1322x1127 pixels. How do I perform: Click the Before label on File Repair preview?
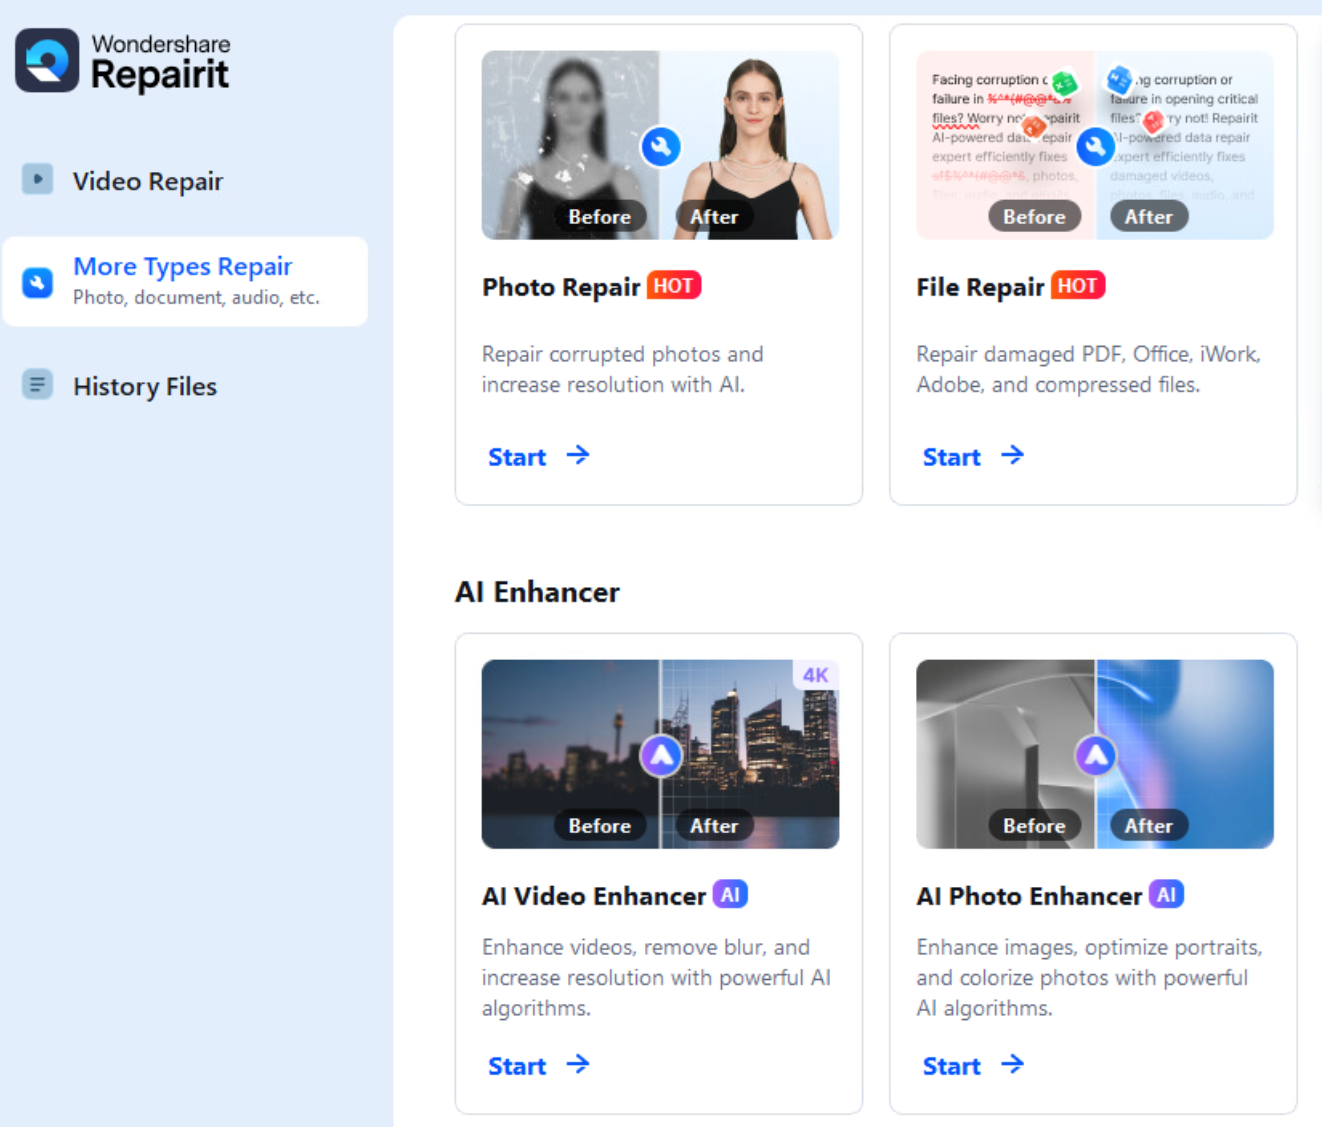[1035, 216]
